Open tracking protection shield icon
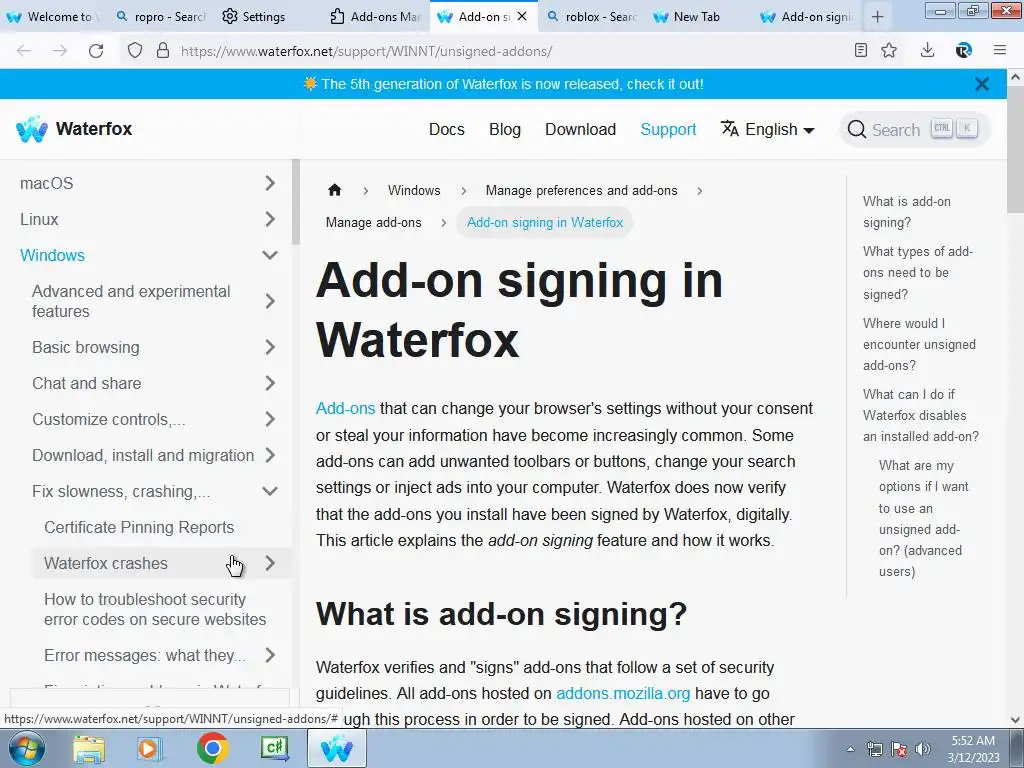The height and width of the screenshot is (768, 1024). [x=135, y=51]
